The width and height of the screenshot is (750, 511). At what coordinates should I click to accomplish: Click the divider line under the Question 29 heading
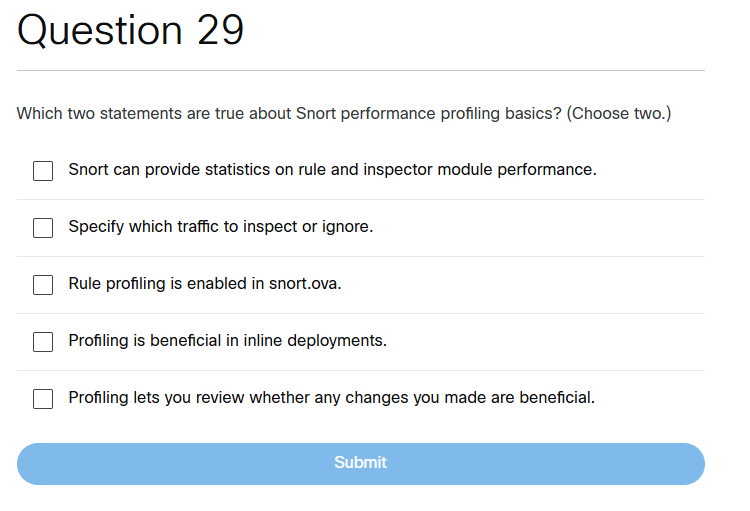click(361, 71)
